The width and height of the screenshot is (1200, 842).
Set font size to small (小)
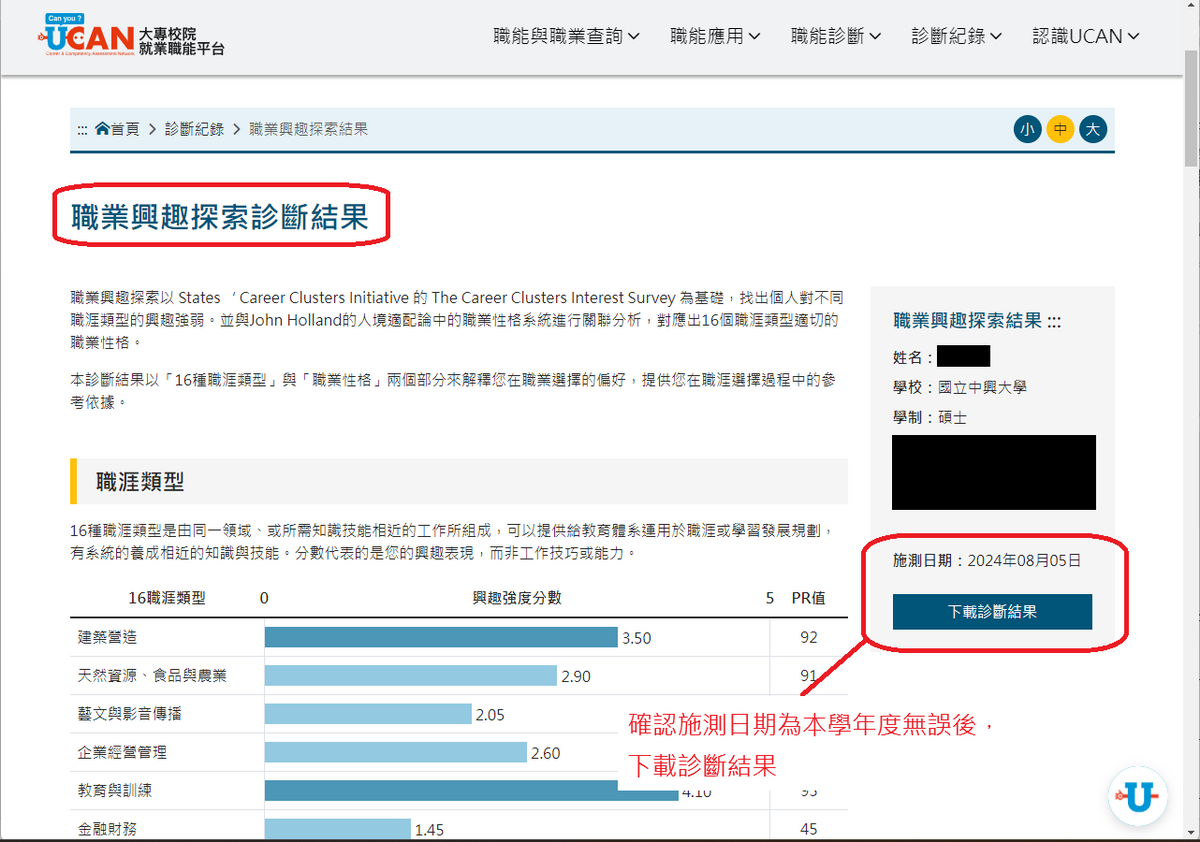(1027, 130)
